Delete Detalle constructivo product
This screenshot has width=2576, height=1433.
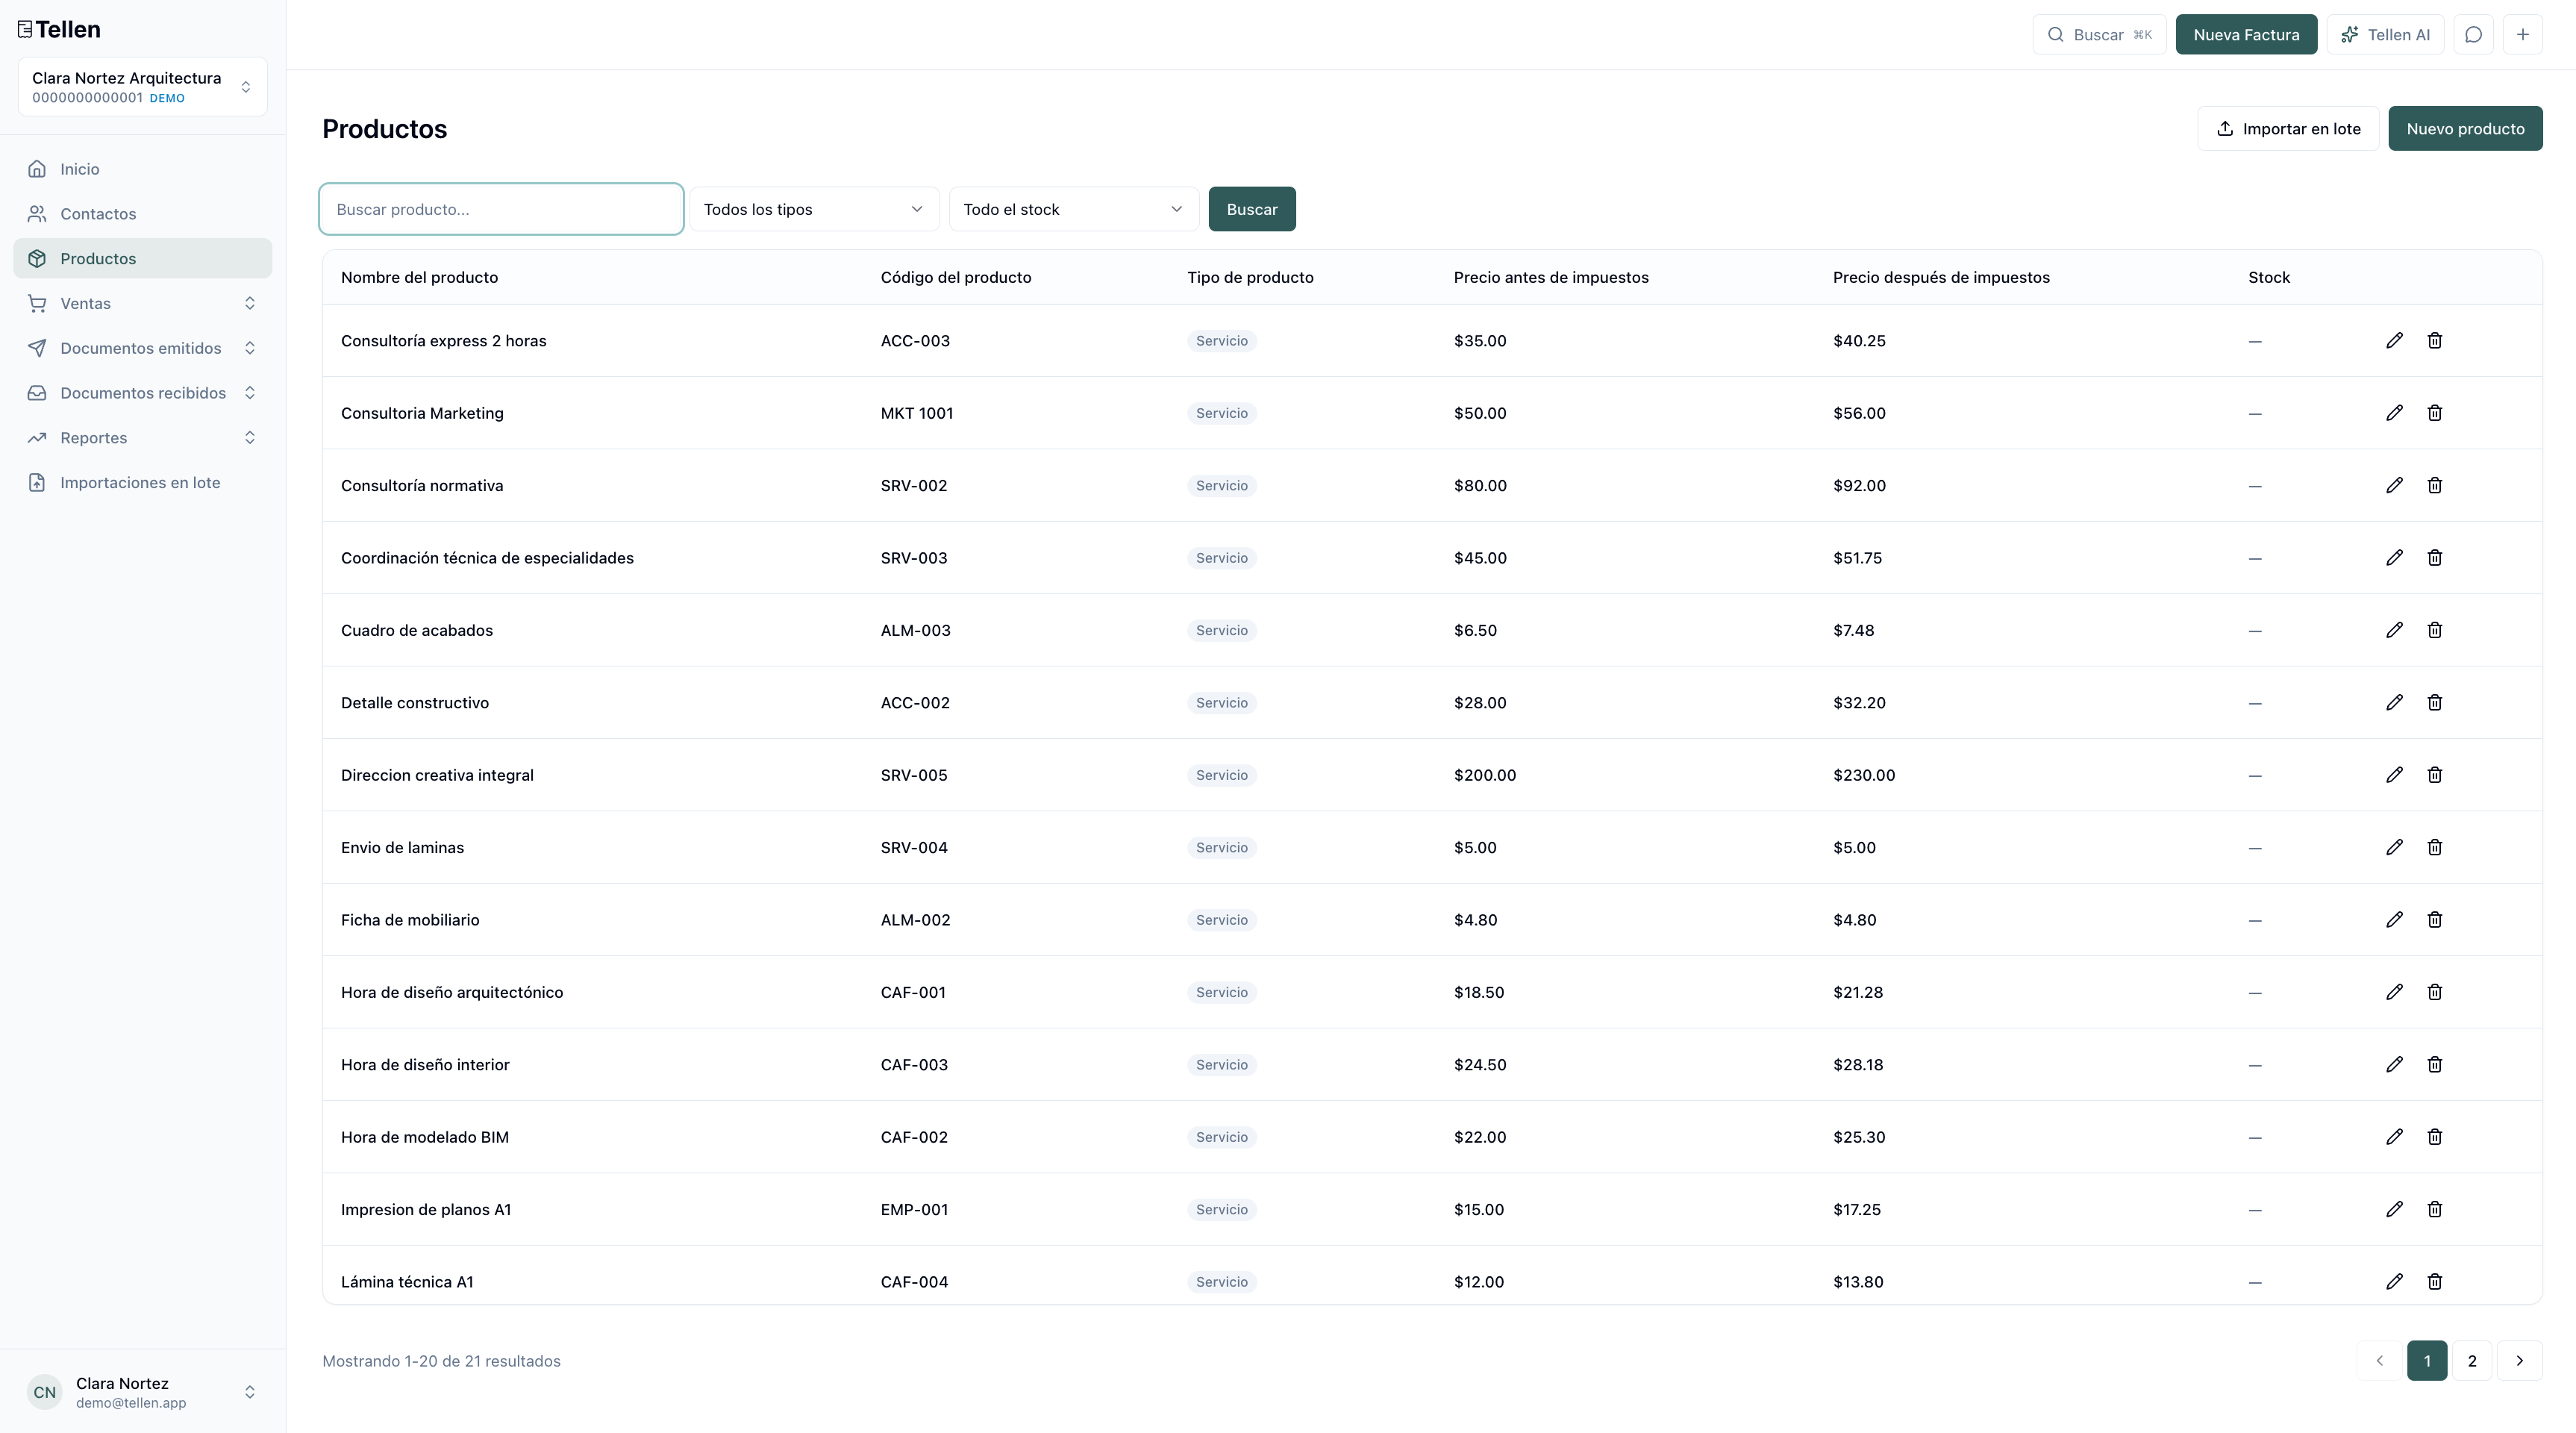click(2435, 703)
